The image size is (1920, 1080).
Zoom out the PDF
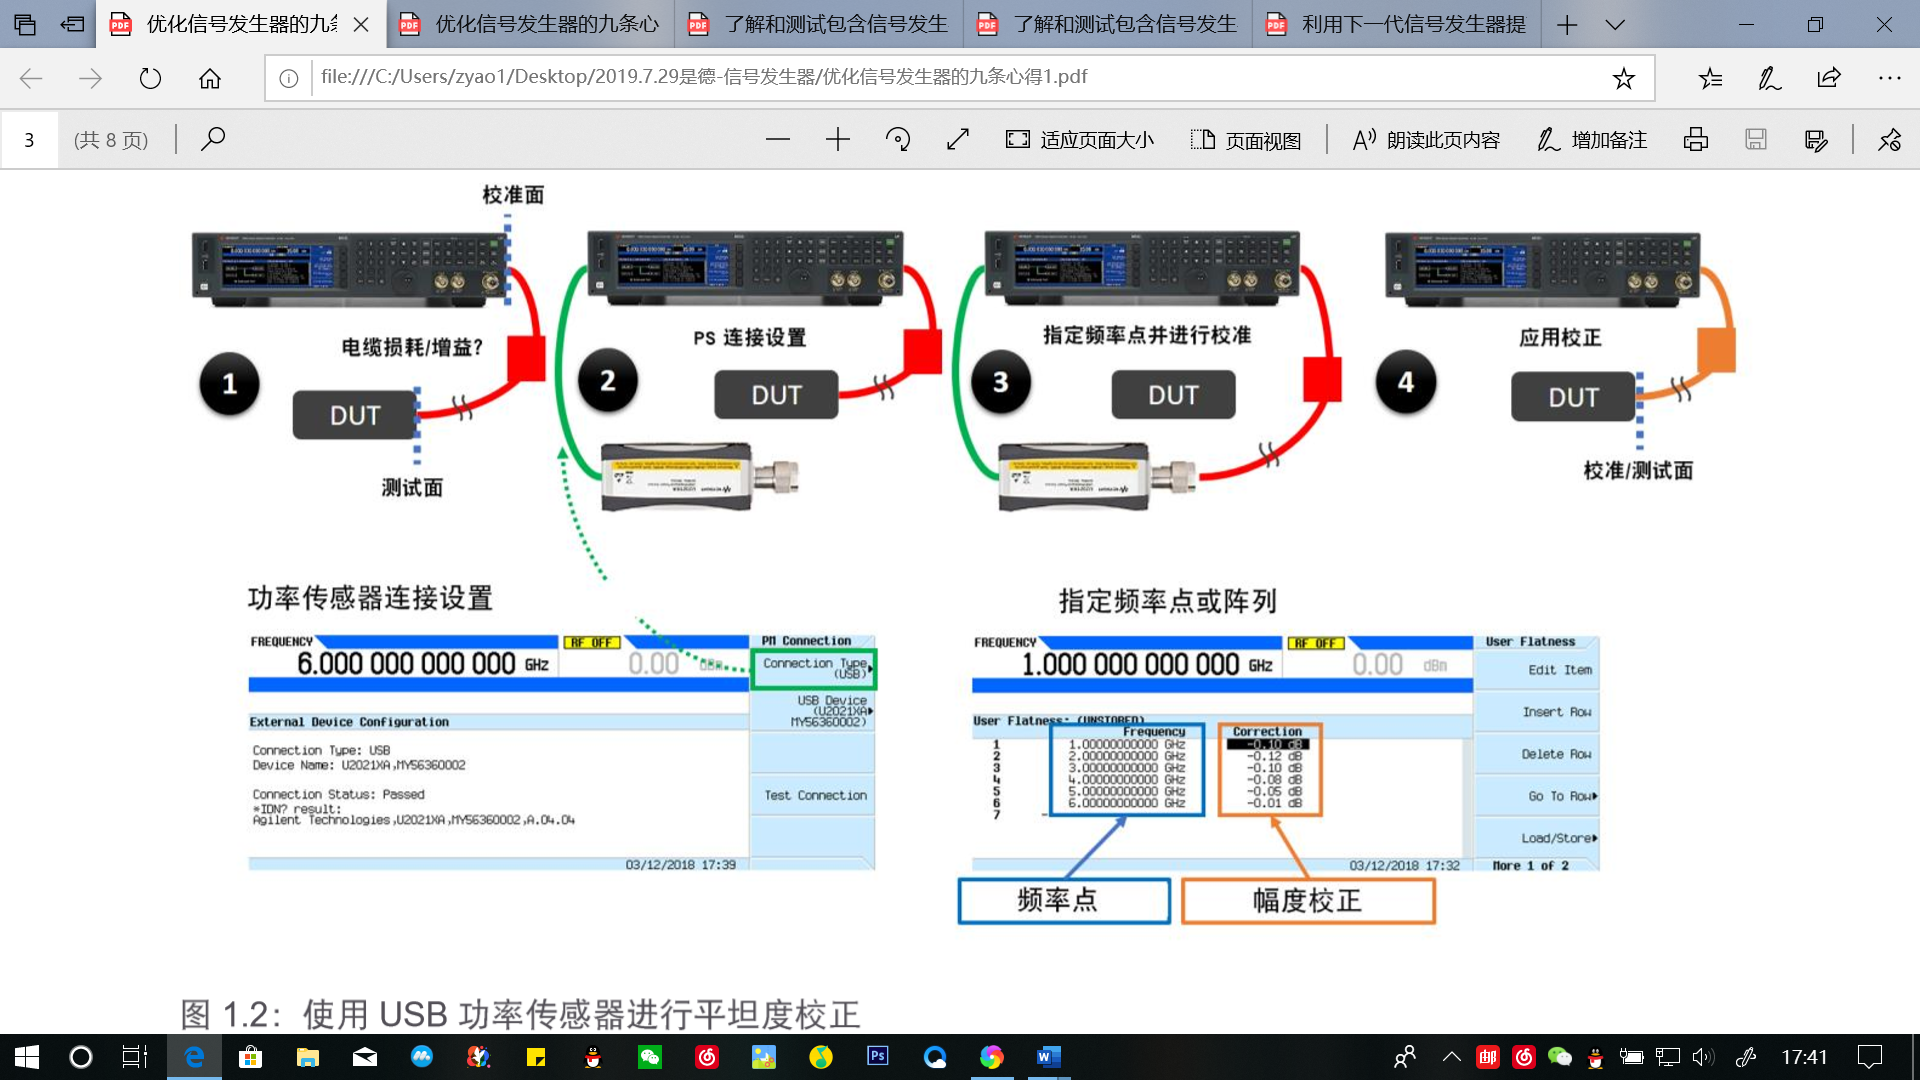[778, 140]
